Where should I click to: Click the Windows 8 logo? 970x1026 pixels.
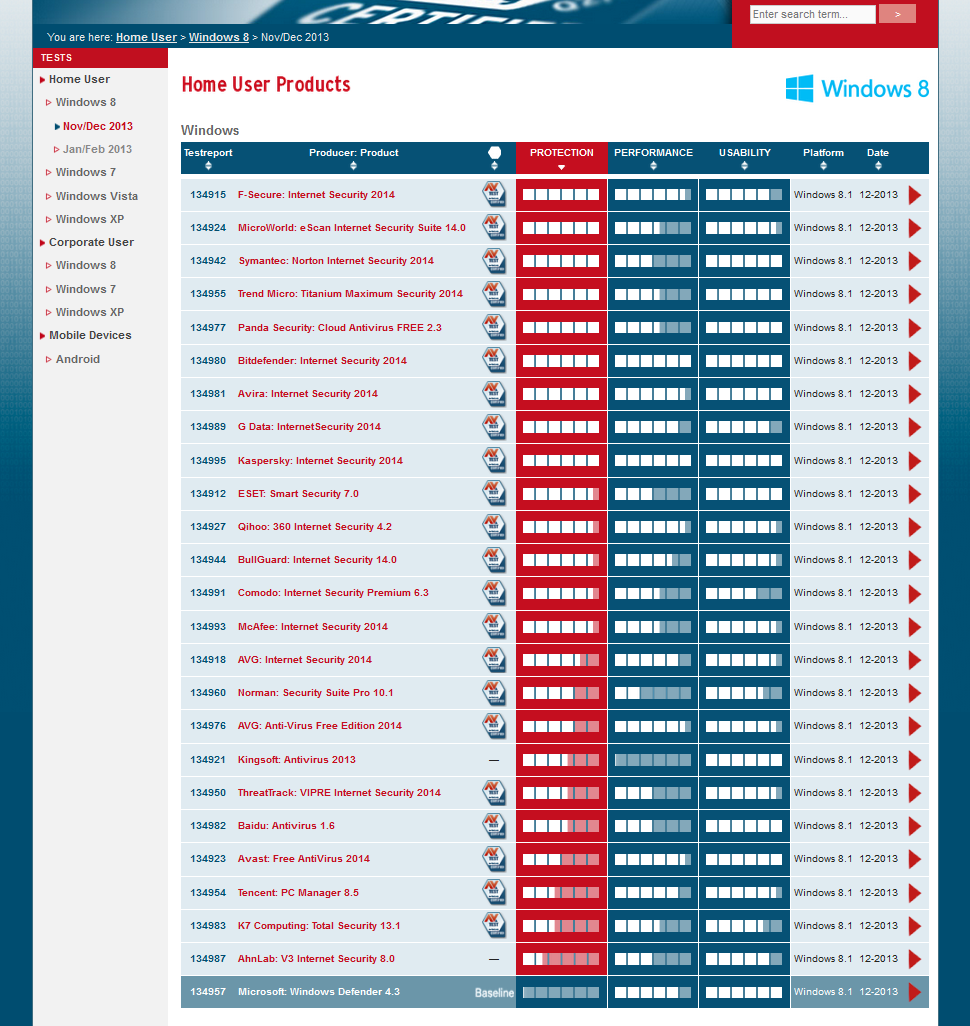pos(857,88)
